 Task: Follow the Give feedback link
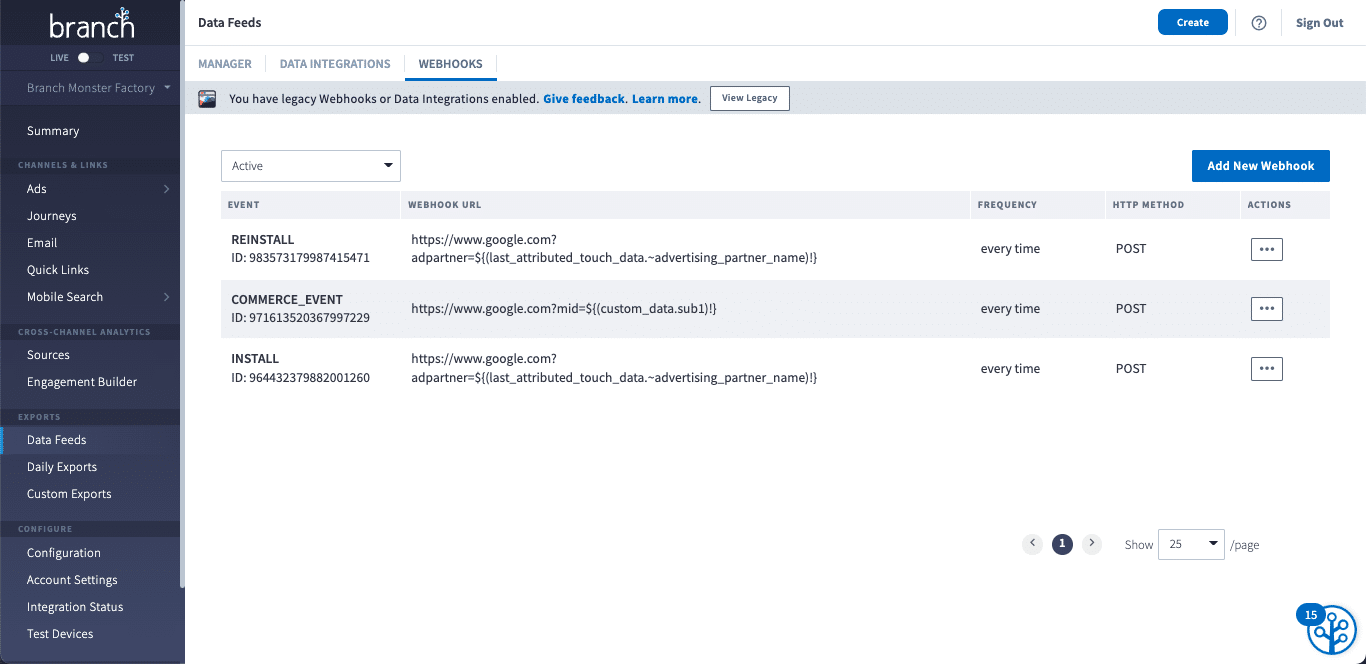point(583,98)
